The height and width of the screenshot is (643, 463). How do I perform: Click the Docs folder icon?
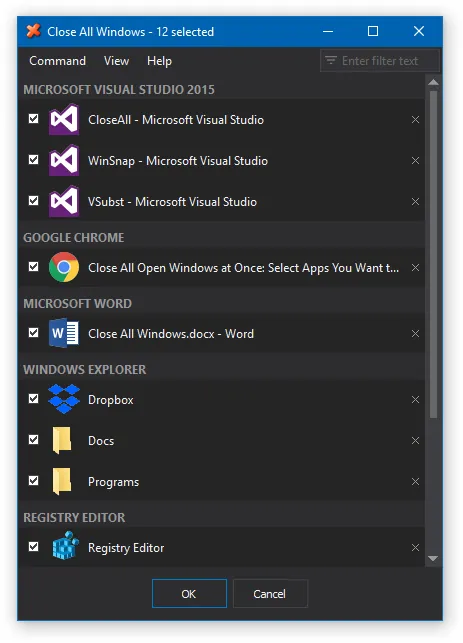[x=62, y=440]
